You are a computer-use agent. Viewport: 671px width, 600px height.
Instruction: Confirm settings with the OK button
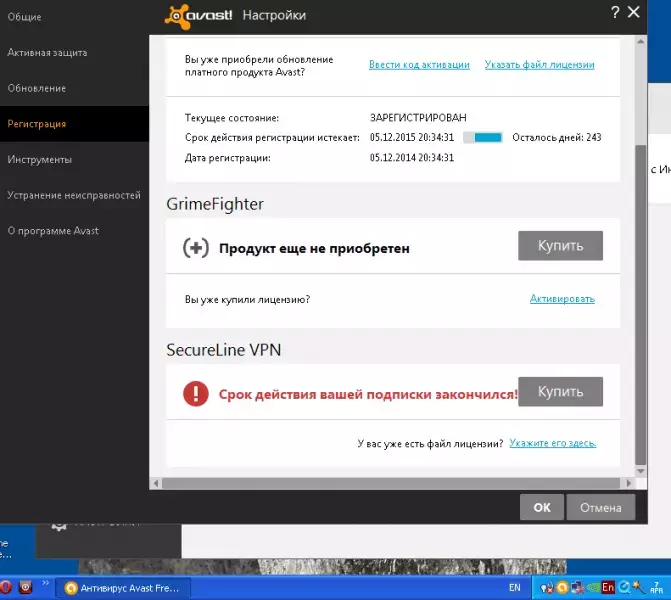542,507
